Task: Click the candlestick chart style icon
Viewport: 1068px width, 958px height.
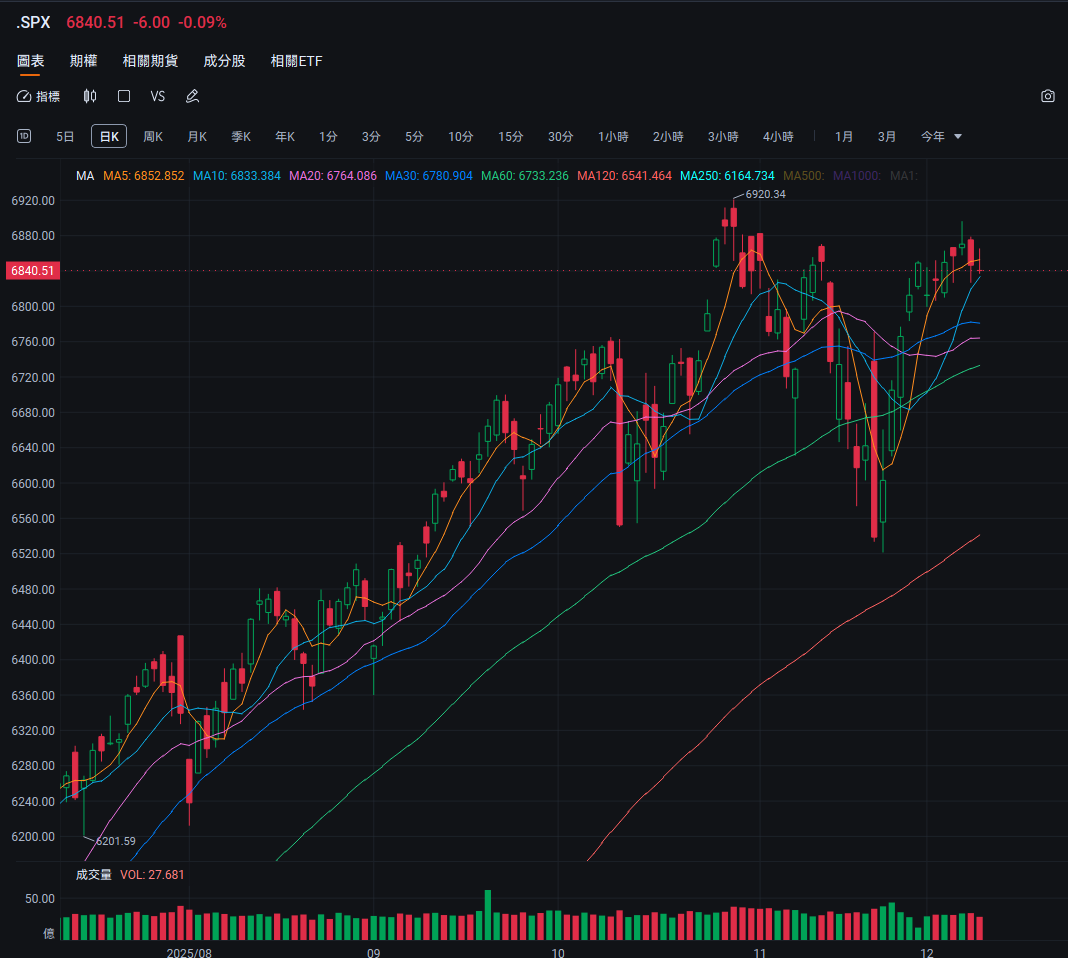Action: 90,96
